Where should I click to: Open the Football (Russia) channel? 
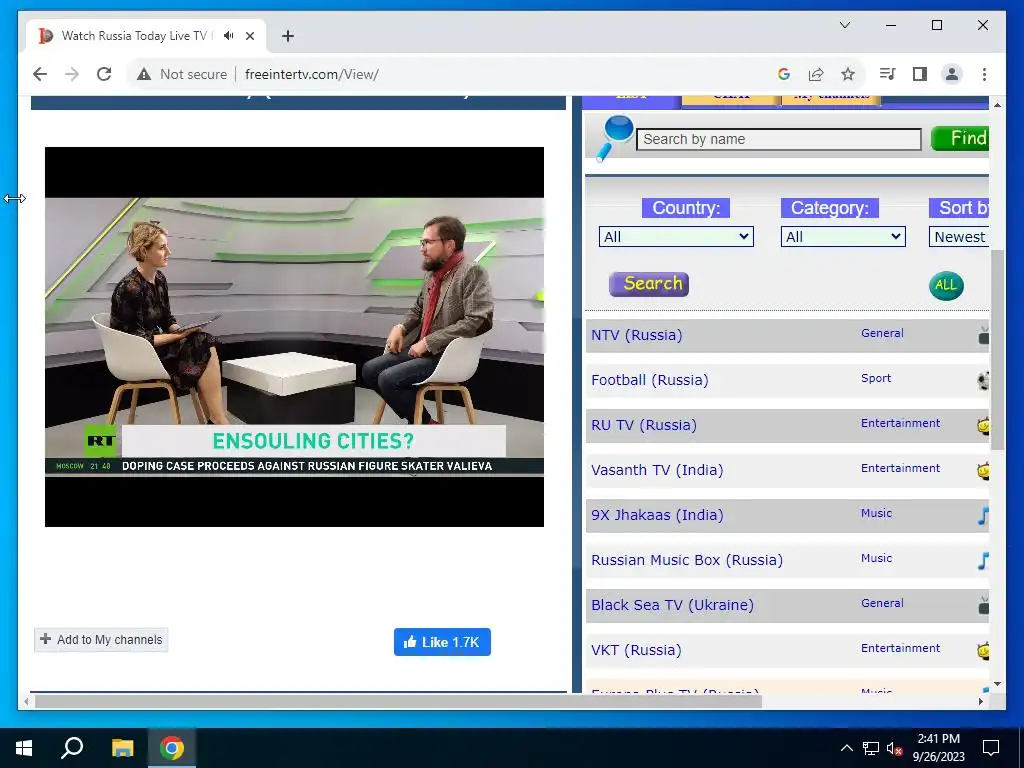pos(650,380)
